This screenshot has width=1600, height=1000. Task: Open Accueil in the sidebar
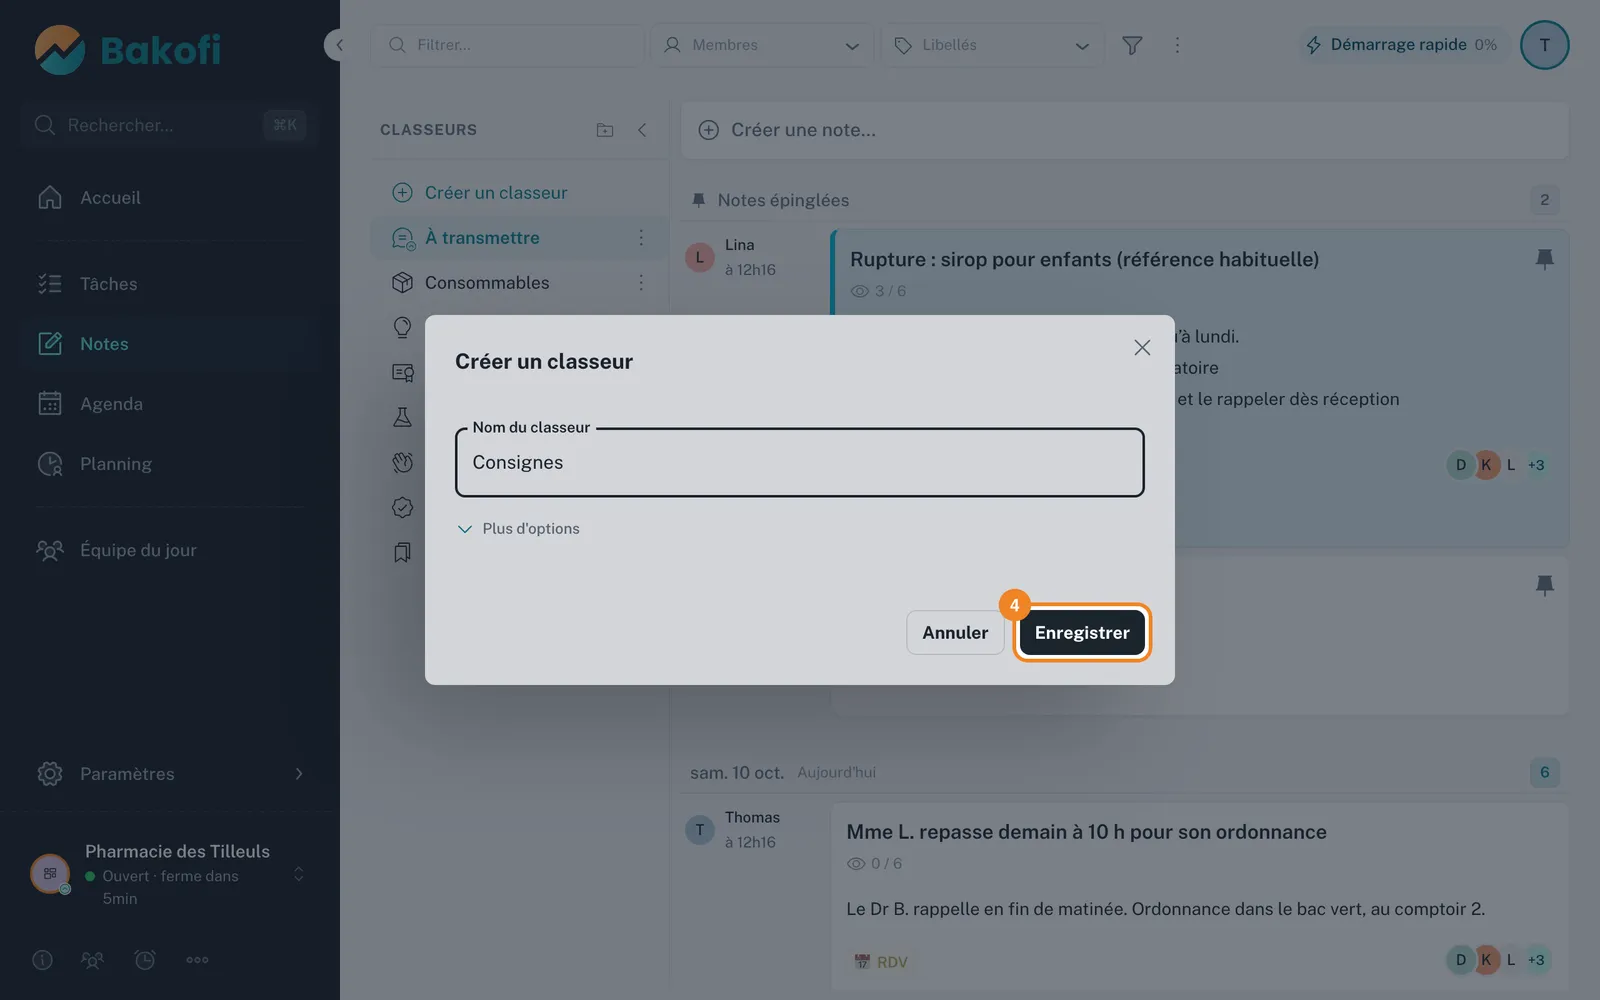[170, 198]
